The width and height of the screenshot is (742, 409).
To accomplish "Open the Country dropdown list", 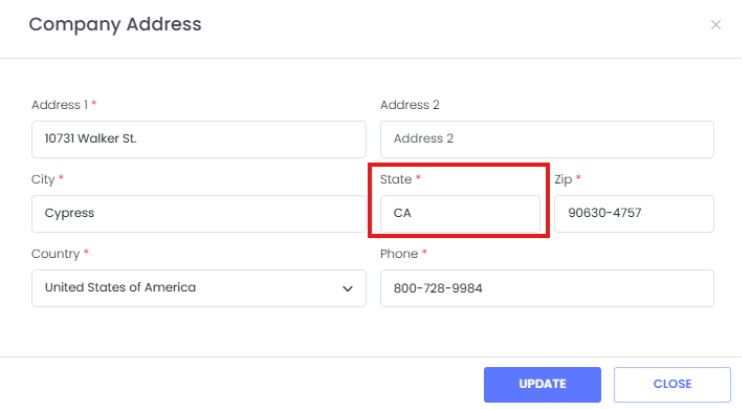I will (x=198, y=288).
